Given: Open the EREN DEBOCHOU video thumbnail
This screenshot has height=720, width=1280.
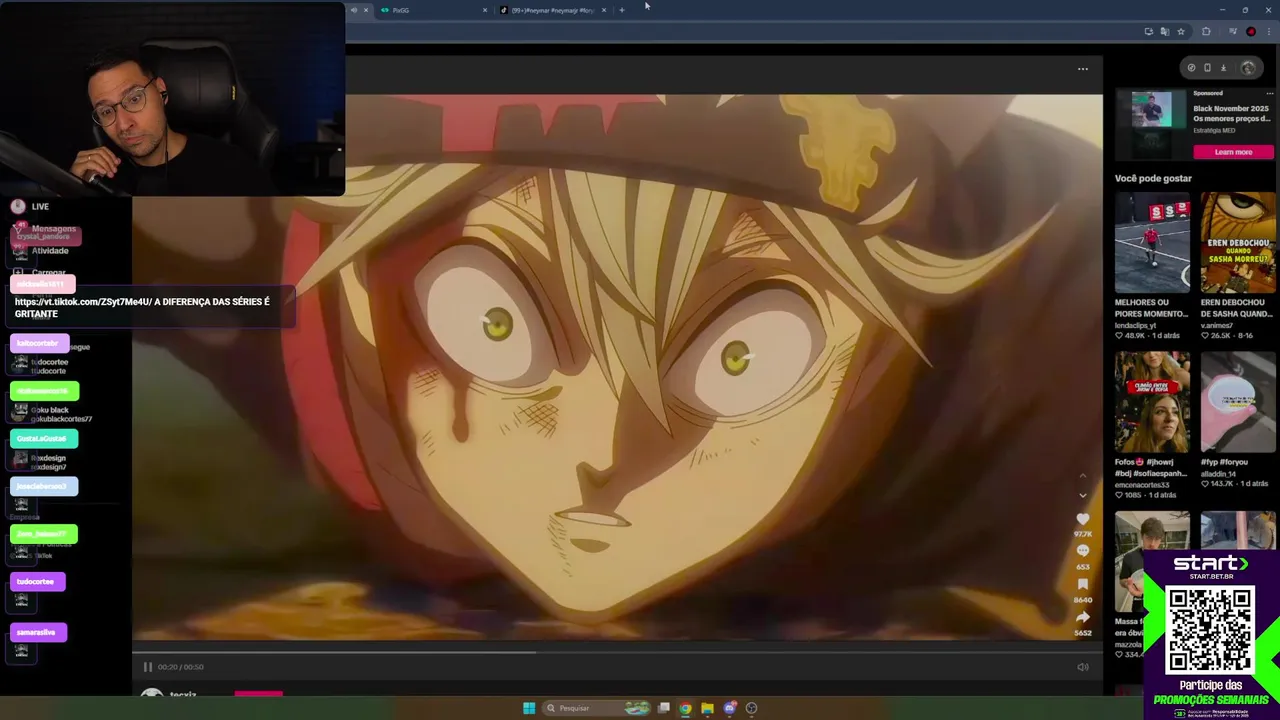Looking at the screenshot, I should (1238, 242).
